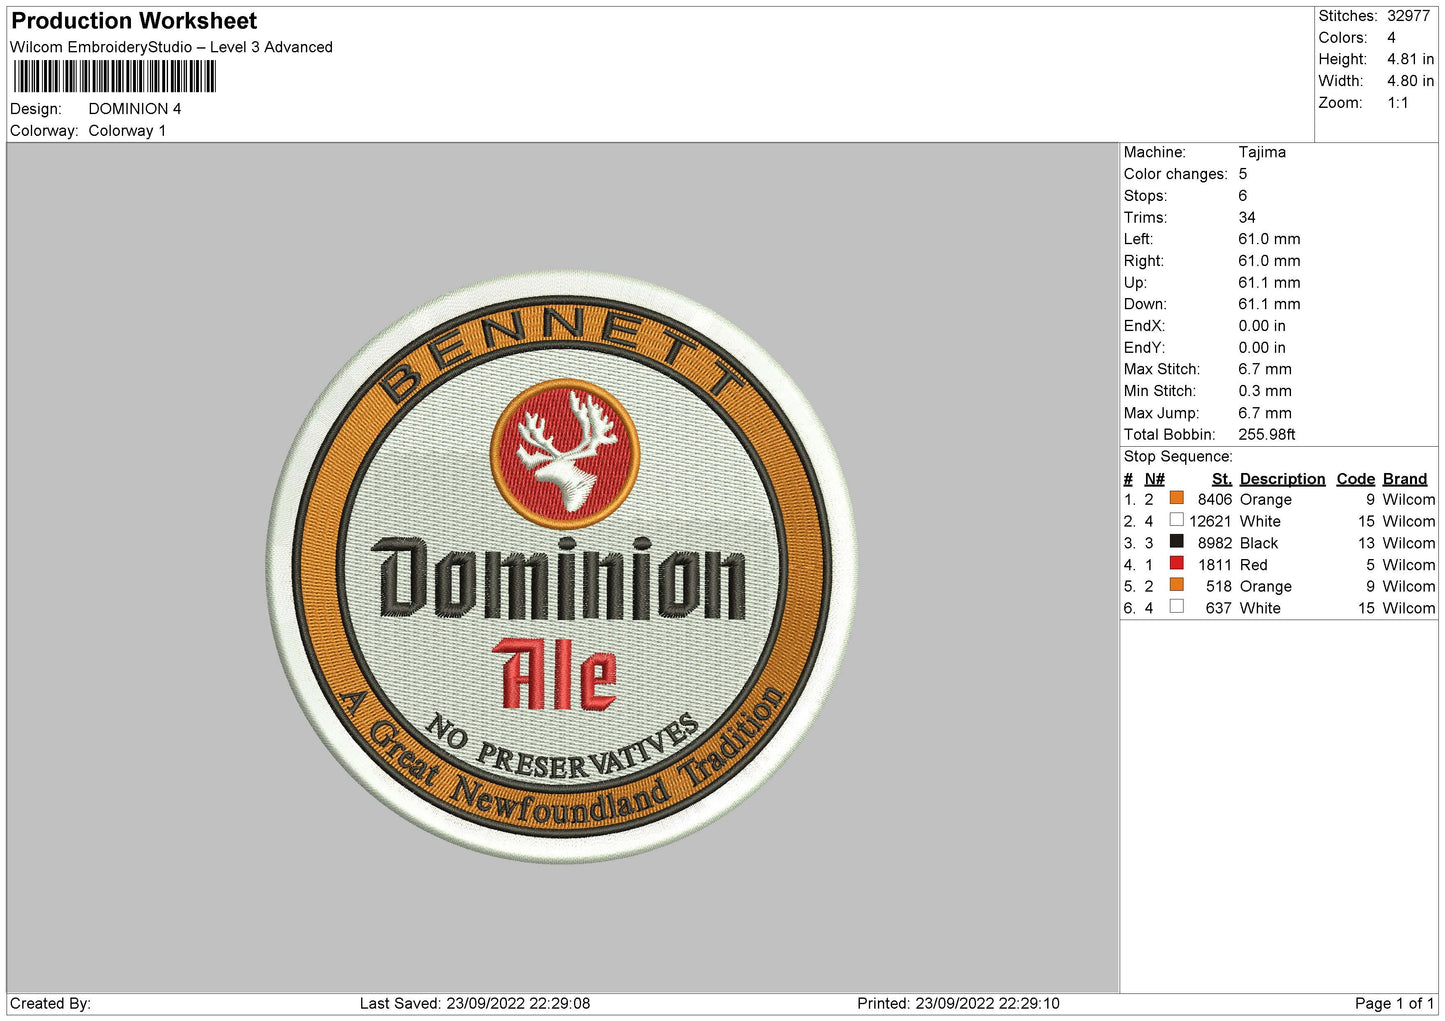Click the red swatch in stop 4
This screenshot has height=1021, width=1445.
pyautogui.click(x=1176, y=564)
